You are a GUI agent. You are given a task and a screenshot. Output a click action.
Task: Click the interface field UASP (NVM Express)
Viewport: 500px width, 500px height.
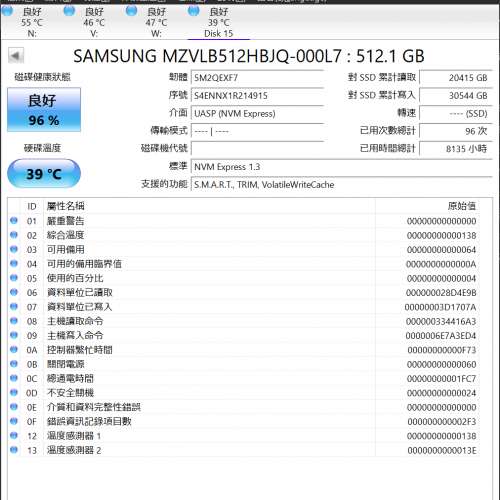pyautogui.click(x=257, y=113)
